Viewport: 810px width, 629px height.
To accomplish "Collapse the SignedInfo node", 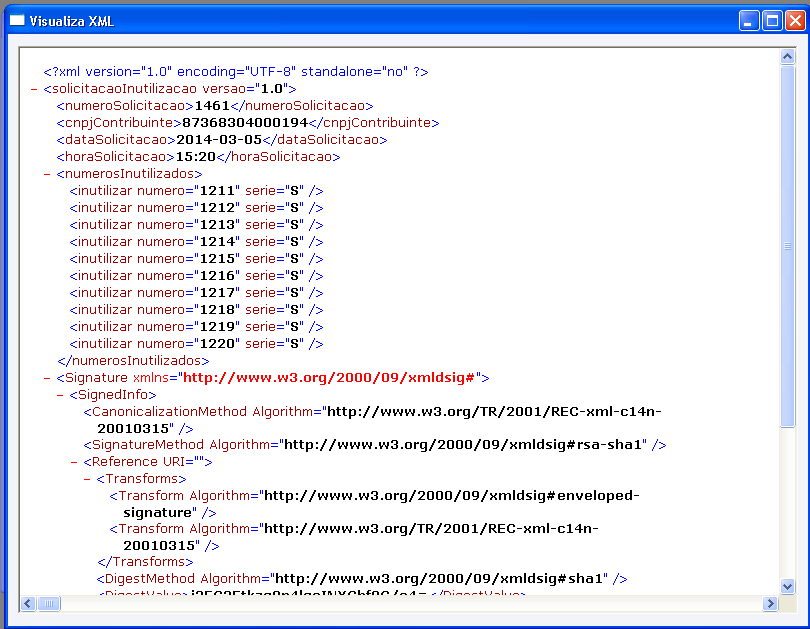I will click(x=60, y=396).
